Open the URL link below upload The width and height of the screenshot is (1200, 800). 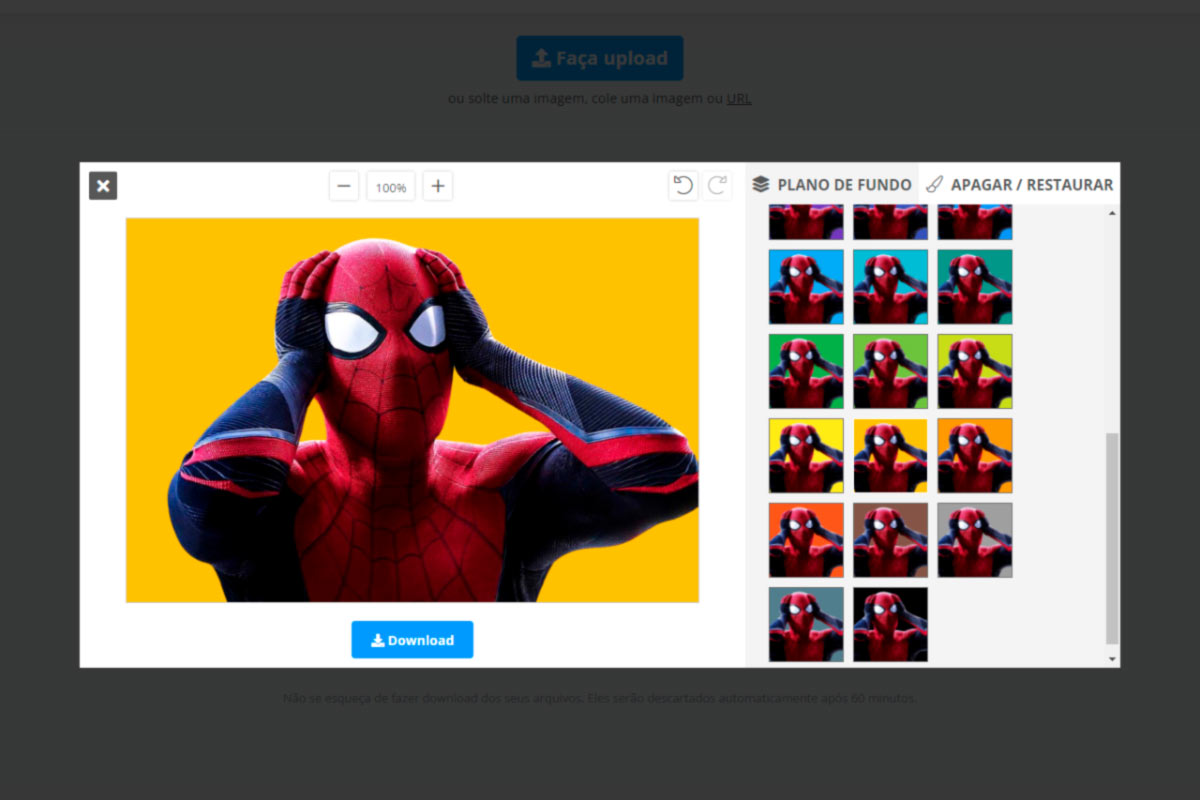point(739,98)
